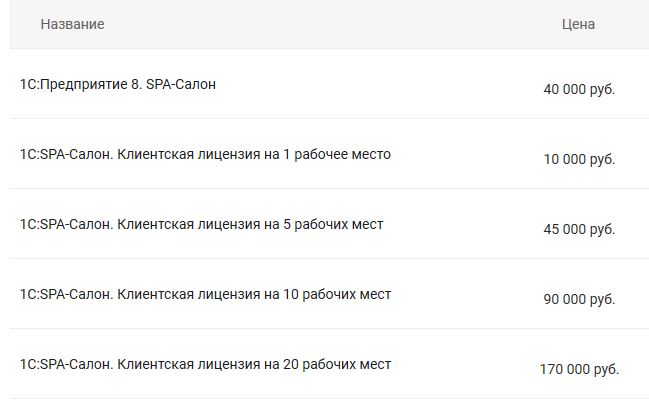Open the license for 10 рабочих мест
Viewport: 649px width, 408px height.
pos(205,294)
